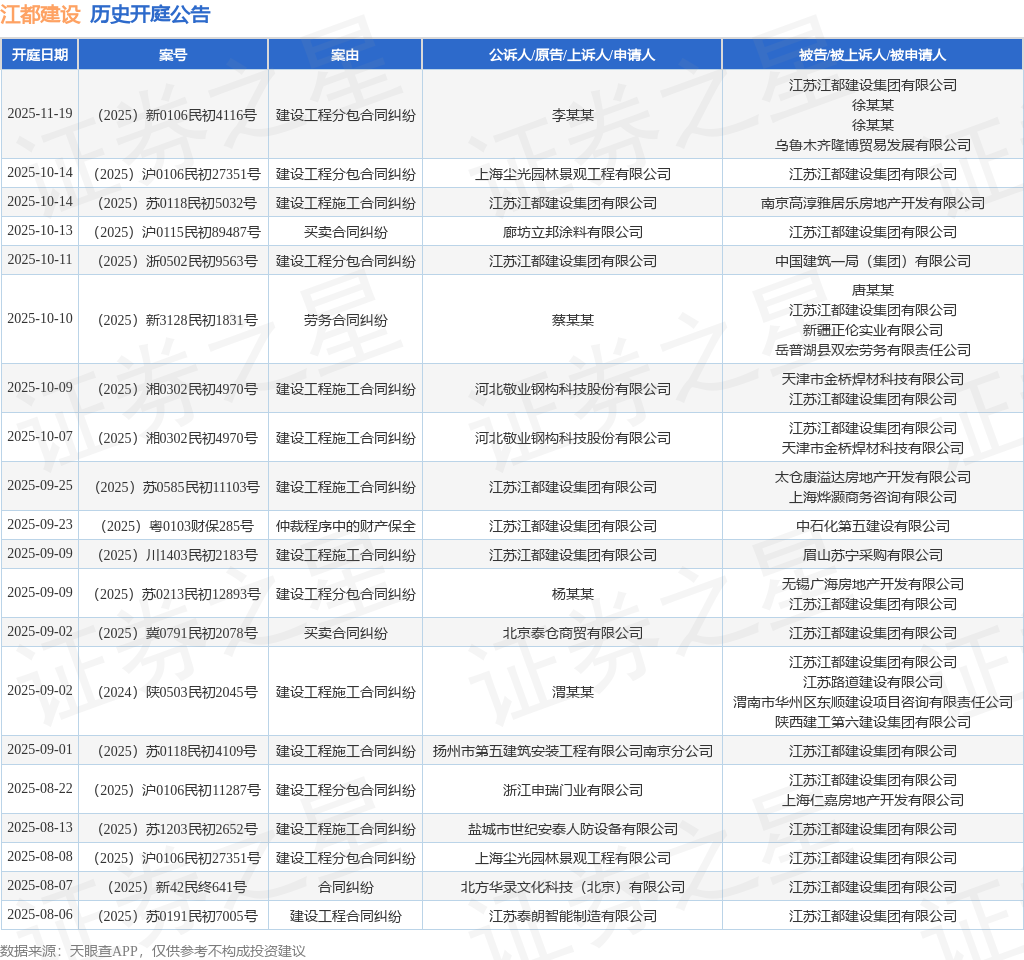
Task: Select the date cell 2025-09-25
Action: 40,485
